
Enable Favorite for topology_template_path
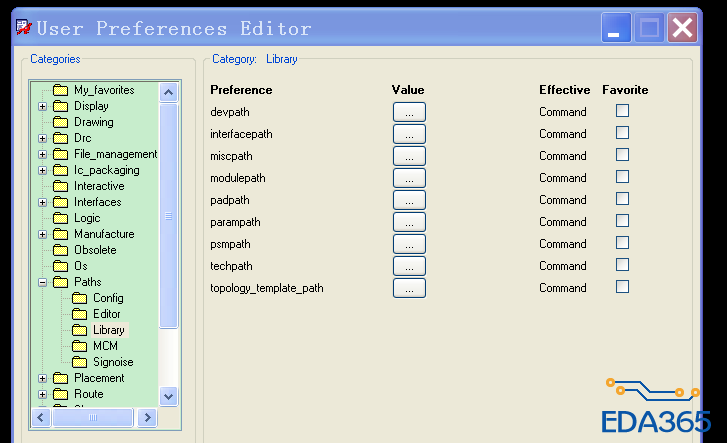pos(622,287)
